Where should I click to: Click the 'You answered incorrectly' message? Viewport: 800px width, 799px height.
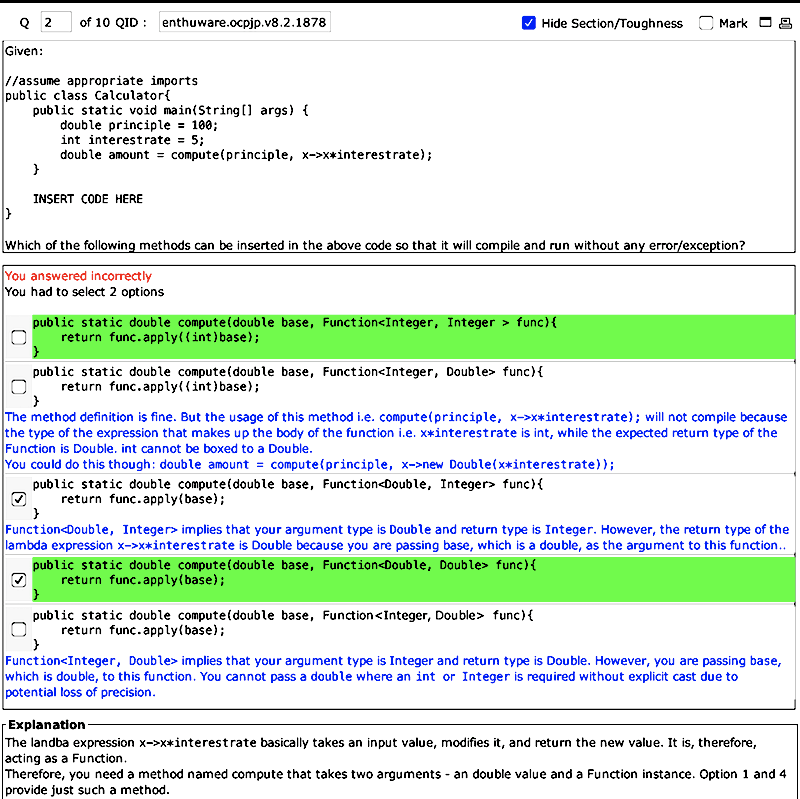(79, 276)
